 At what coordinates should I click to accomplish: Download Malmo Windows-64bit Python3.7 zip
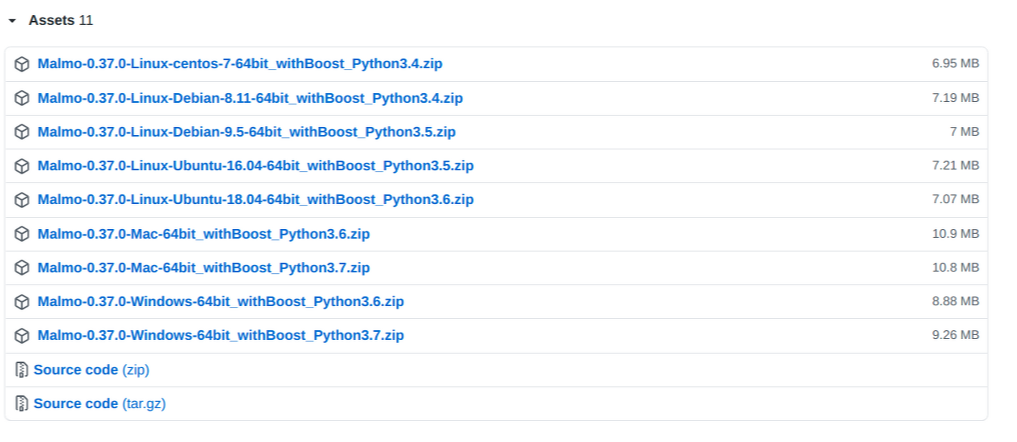221,335
